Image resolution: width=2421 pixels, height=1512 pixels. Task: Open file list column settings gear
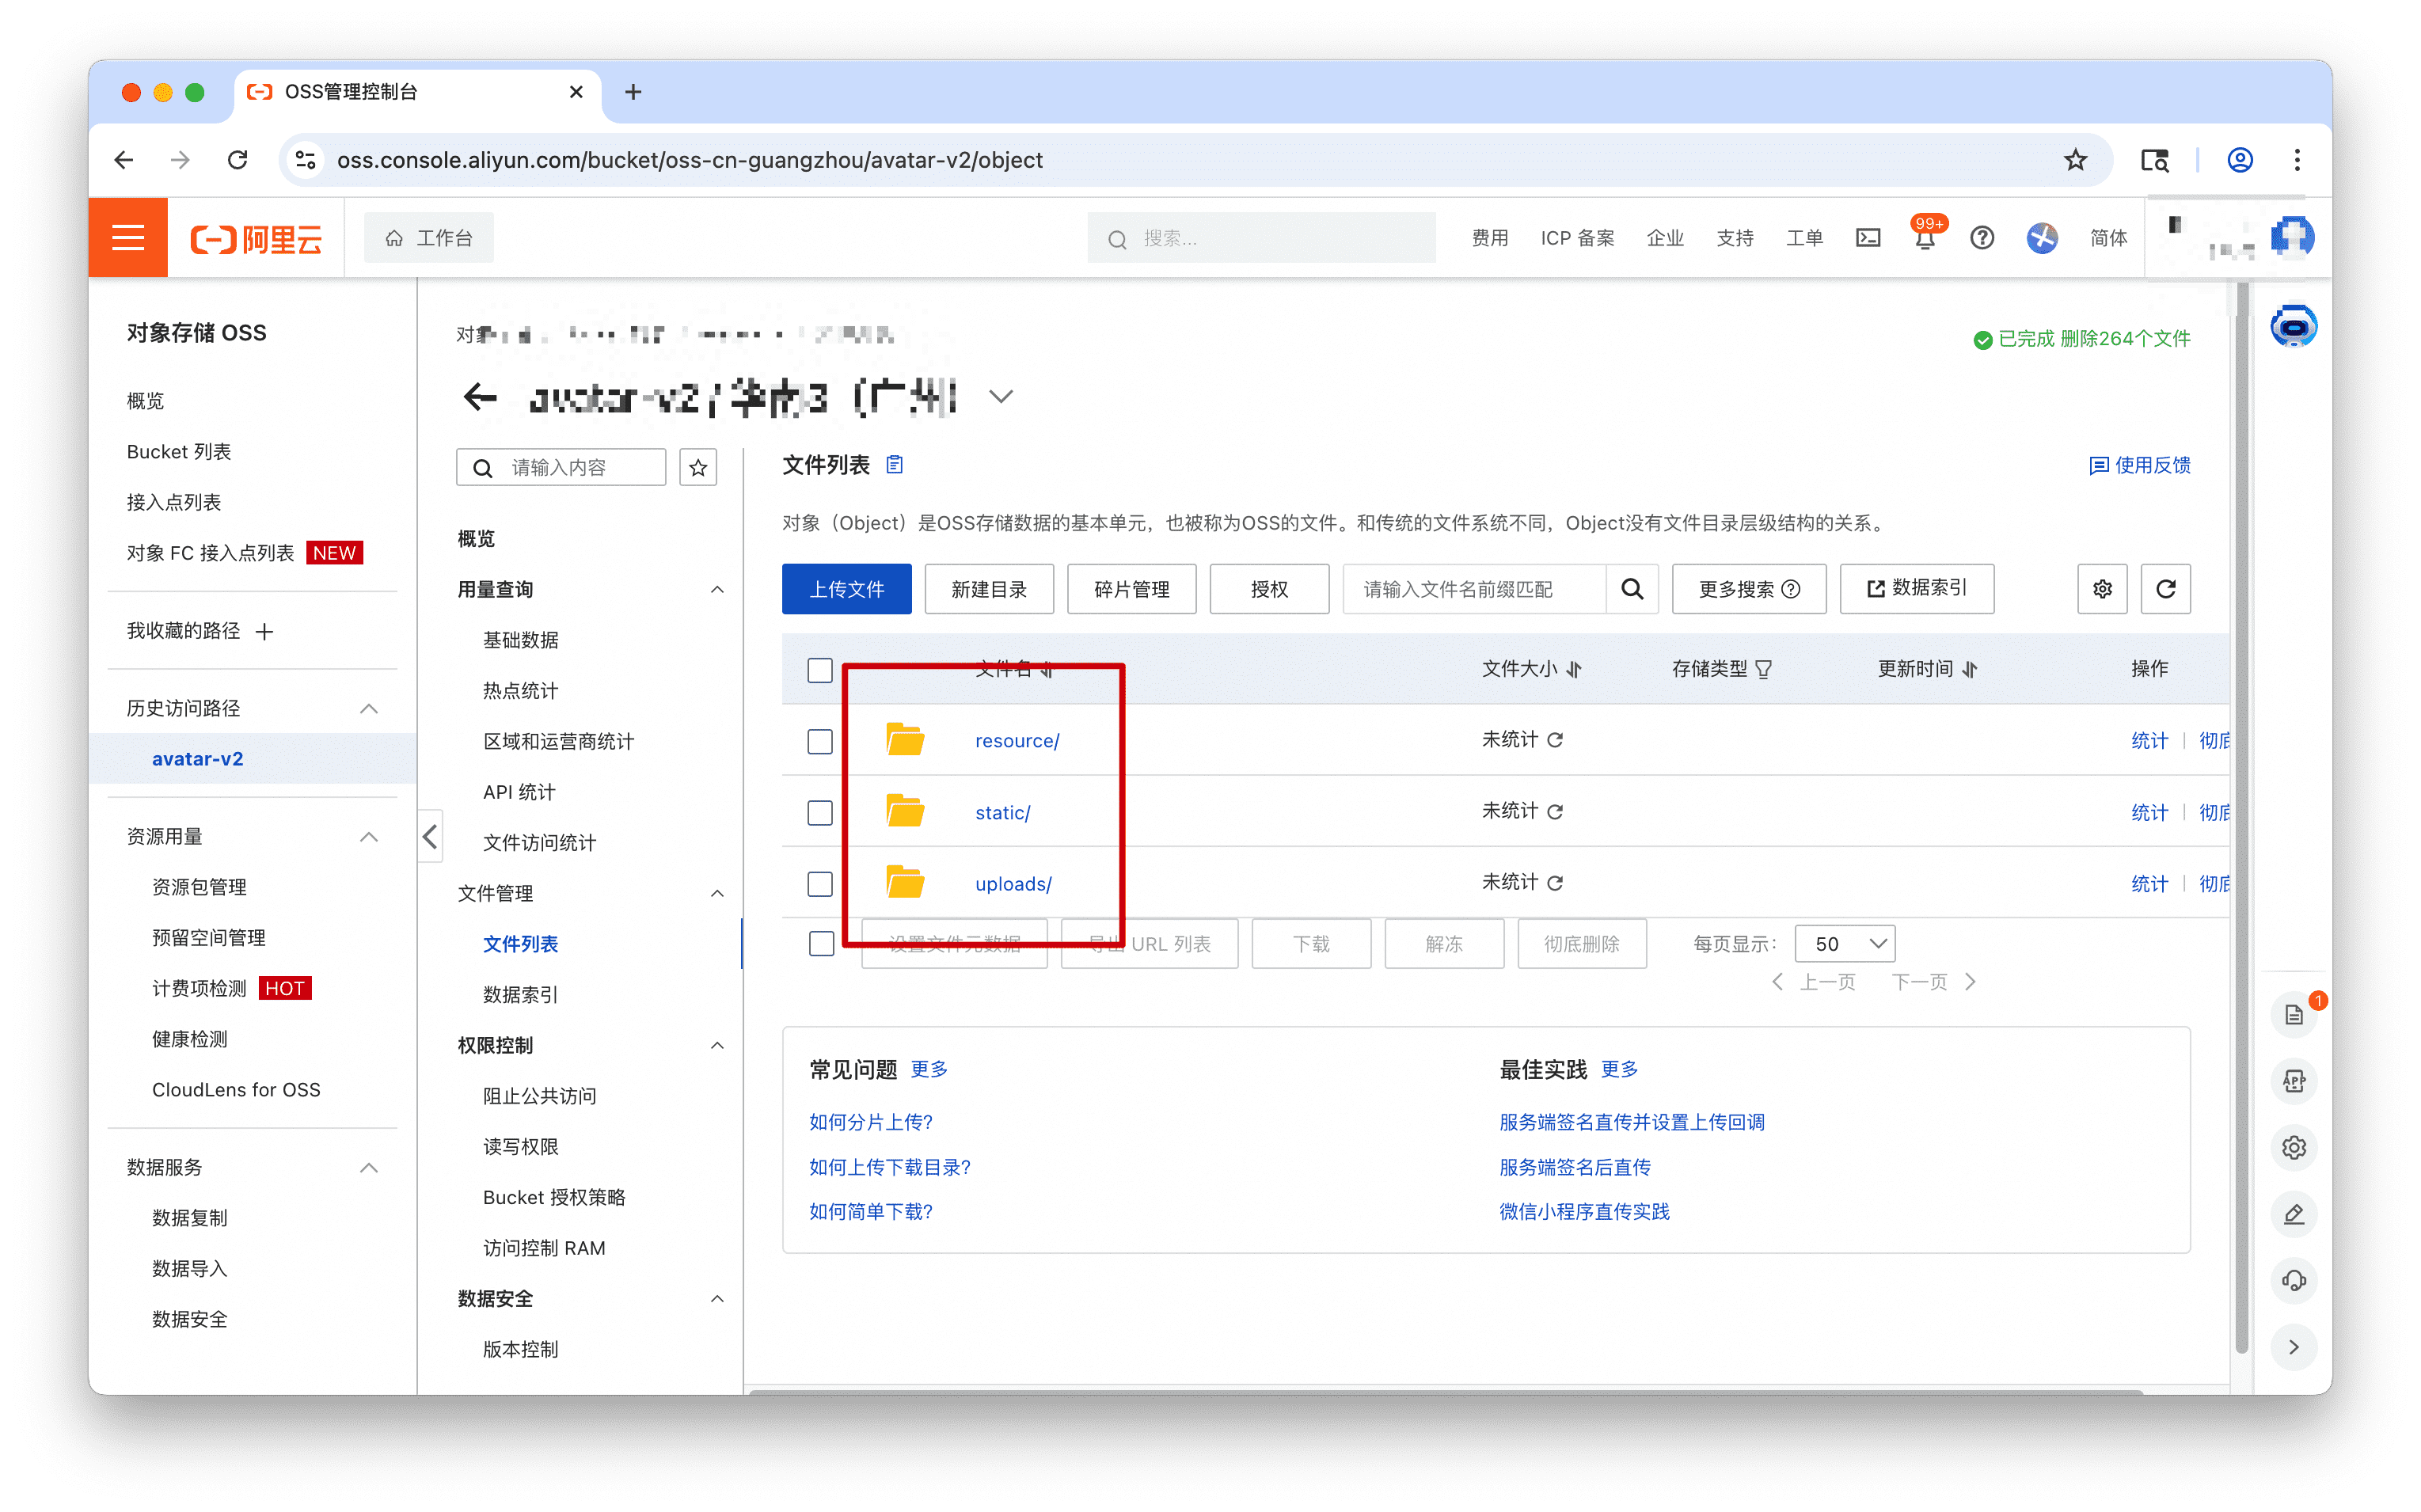coord(2102,589)
